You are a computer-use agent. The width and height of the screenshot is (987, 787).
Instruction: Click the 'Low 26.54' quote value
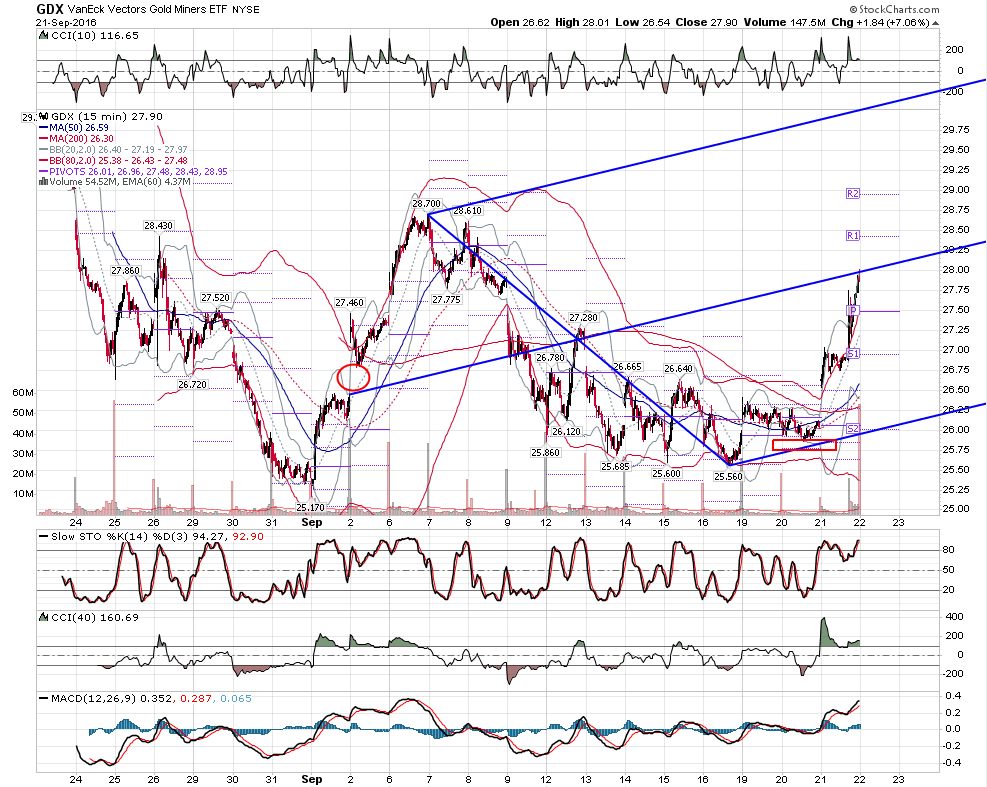pos(643,23)
